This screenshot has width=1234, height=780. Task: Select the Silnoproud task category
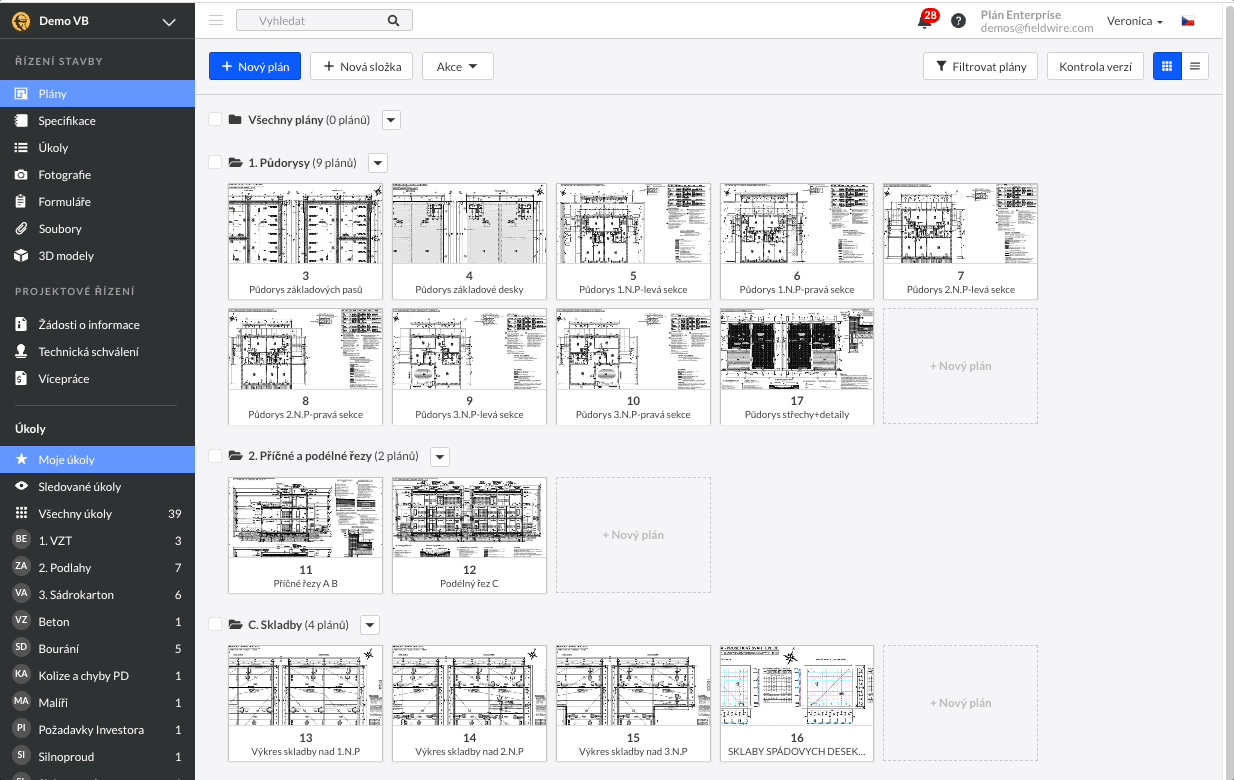(97, 757)
